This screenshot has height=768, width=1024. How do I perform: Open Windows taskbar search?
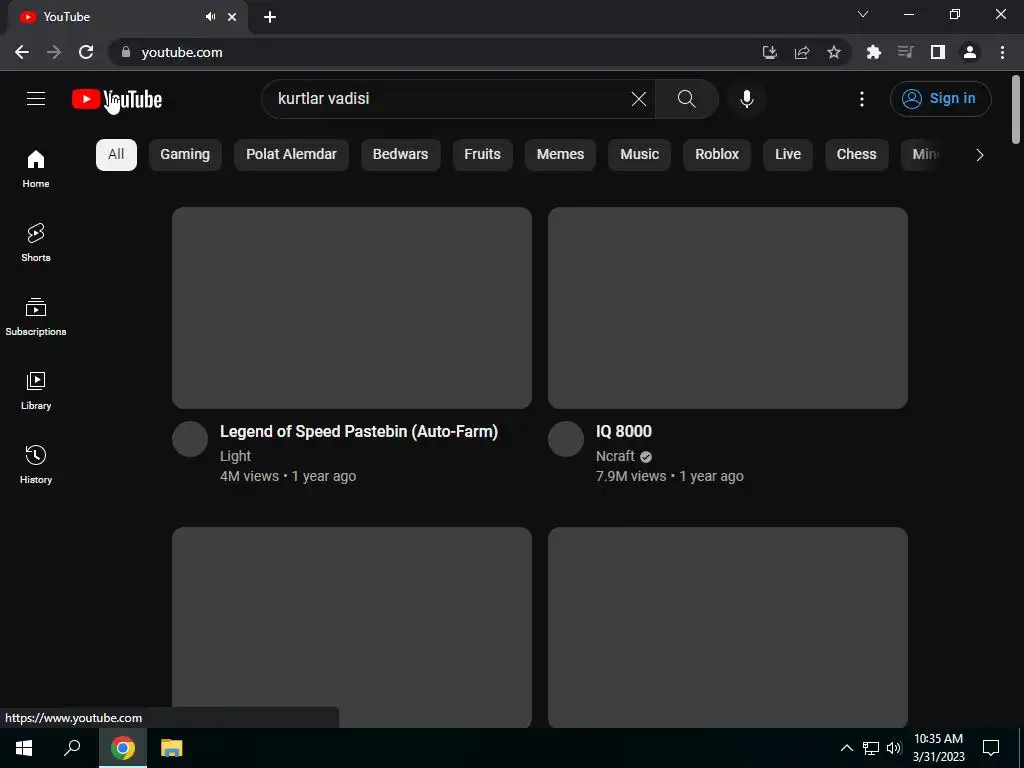click(x=72, y=748)
